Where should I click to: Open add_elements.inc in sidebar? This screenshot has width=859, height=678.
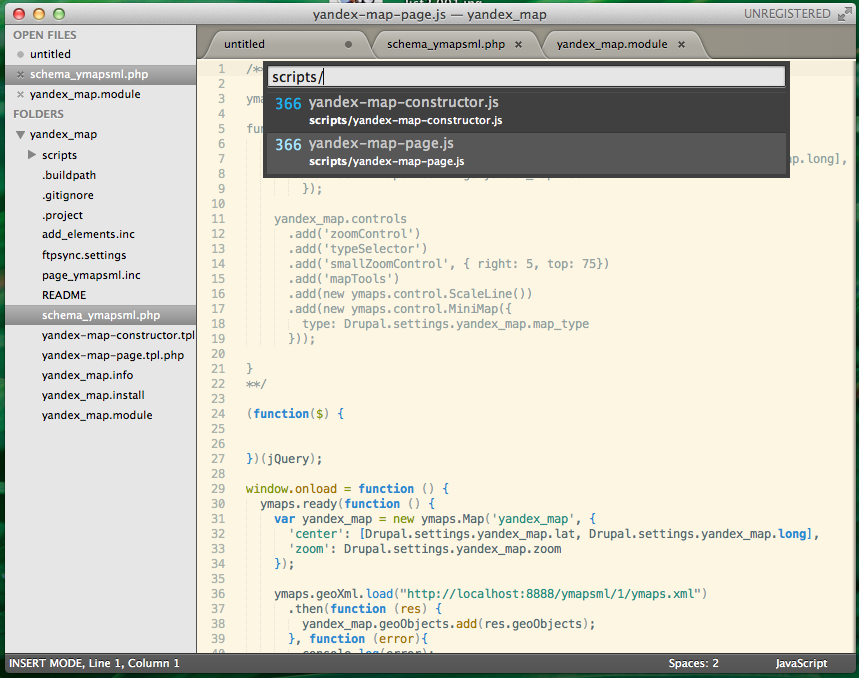[88, 234]
